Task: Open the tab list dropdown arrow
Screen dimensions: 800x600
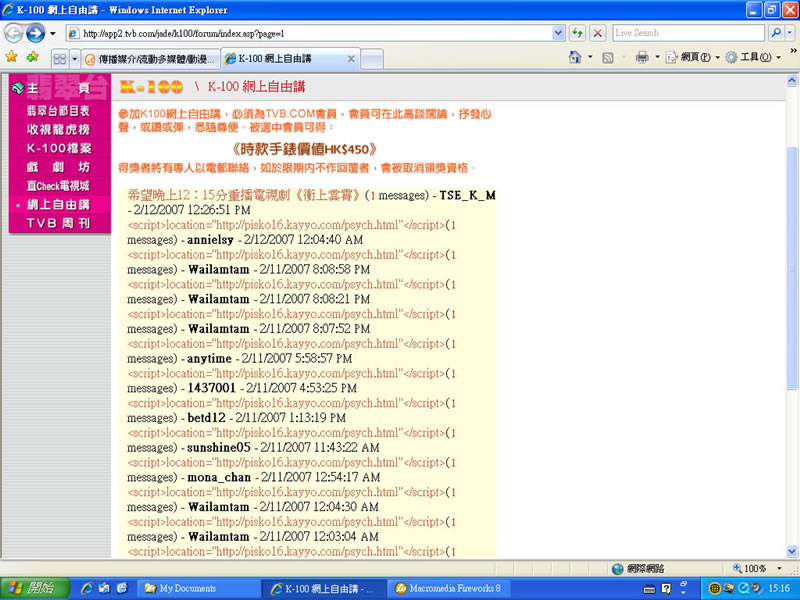Action: coord(74,59)
